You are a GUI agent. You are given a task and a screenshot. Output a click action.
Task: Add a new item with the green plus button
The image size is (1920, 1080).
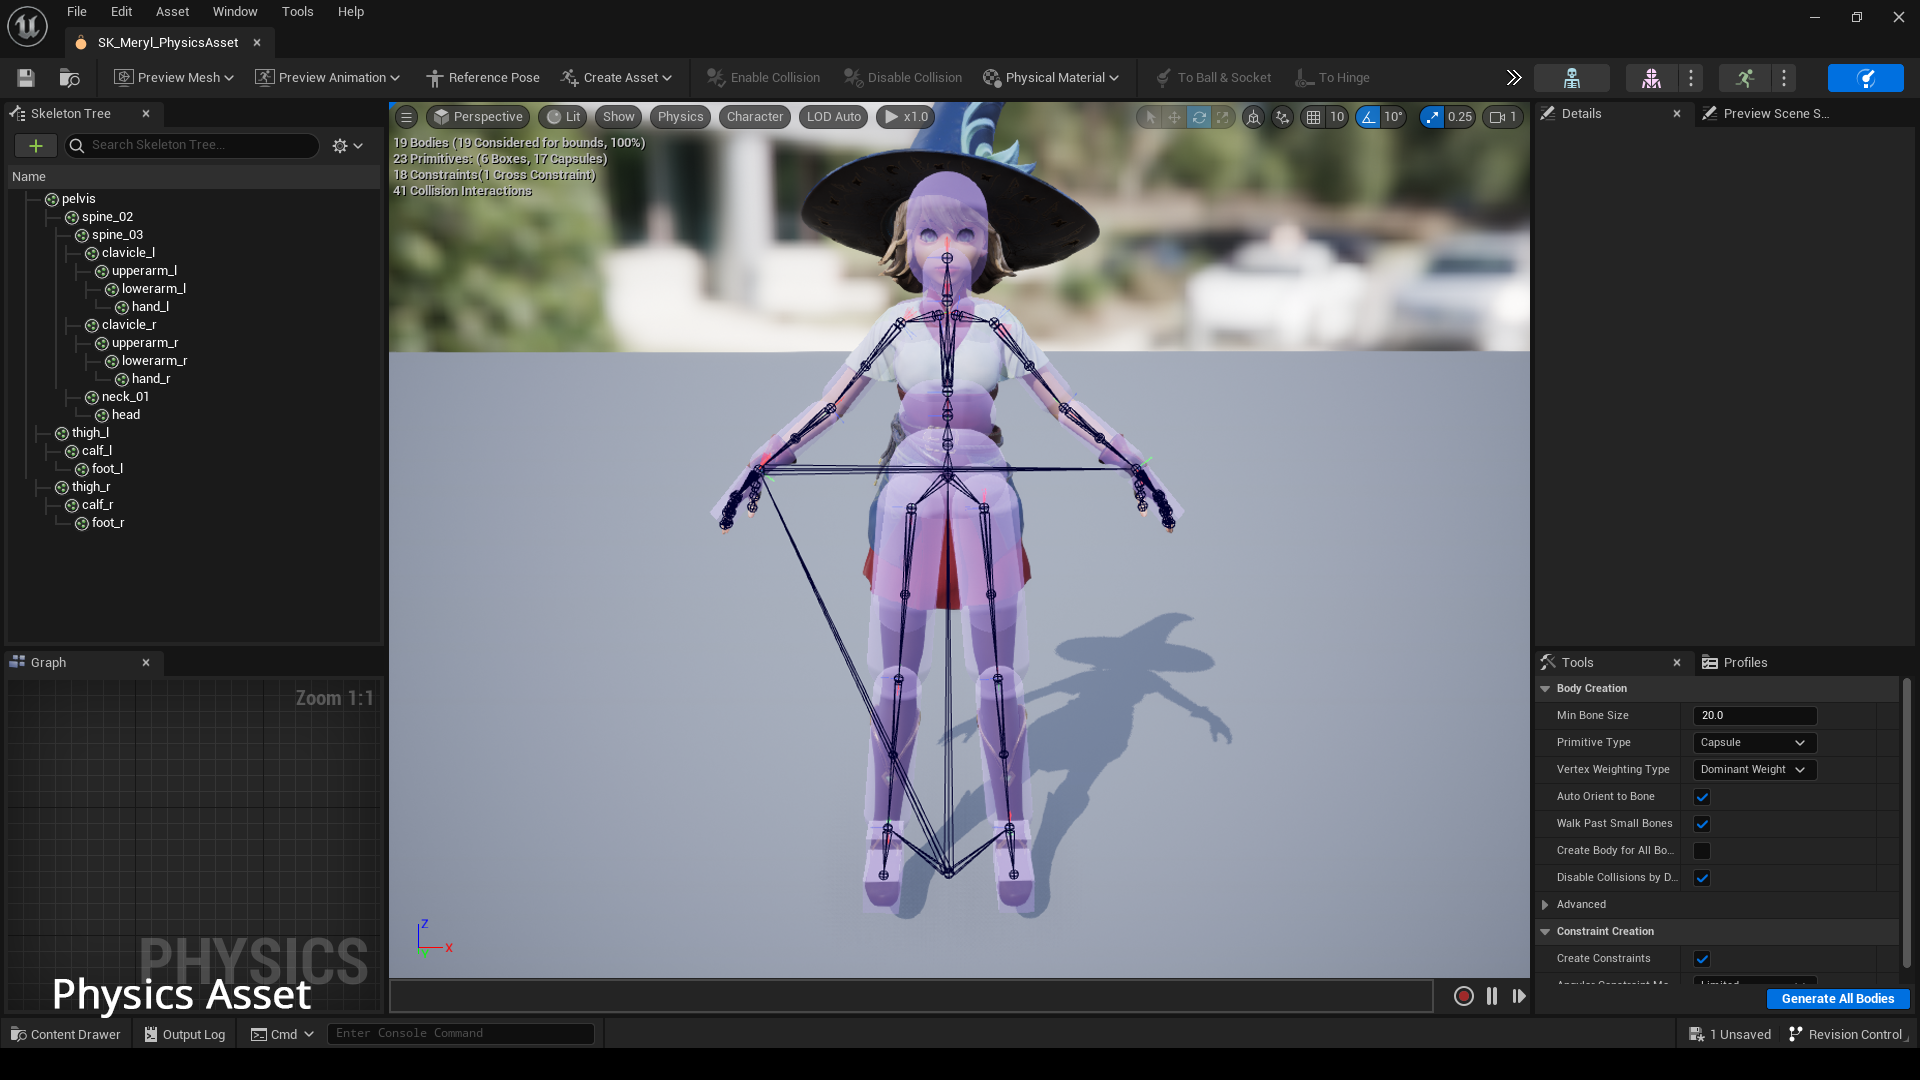[36, 146]
